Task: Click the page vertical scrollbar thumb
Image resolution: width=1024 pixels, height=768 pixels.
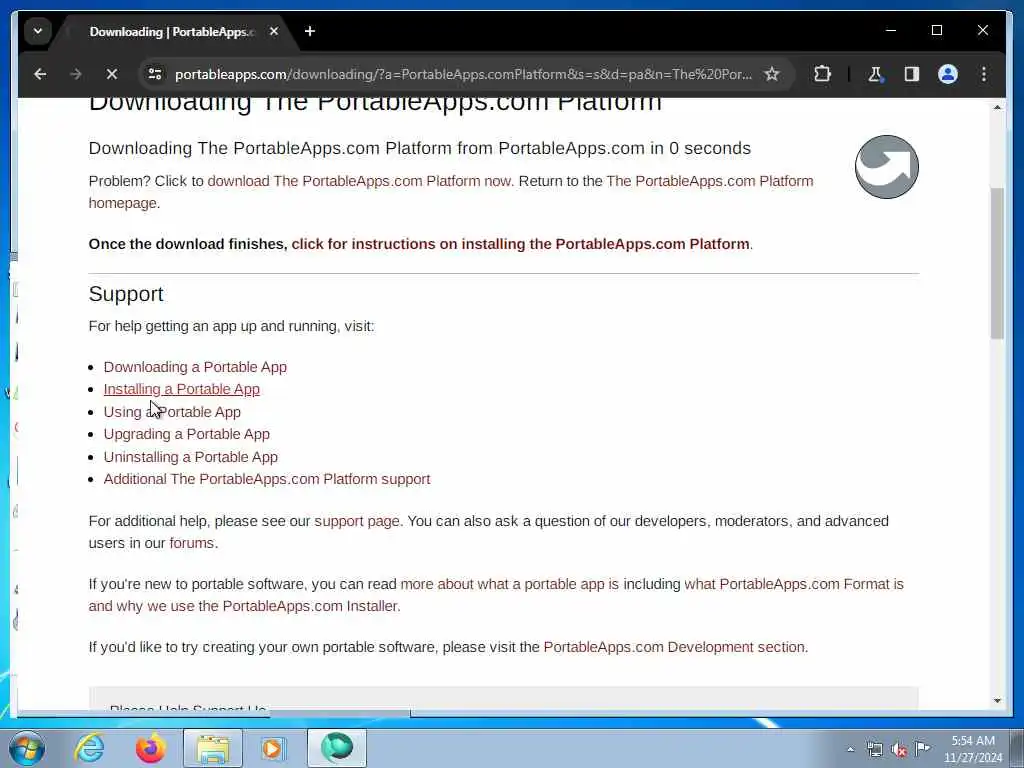Action: pos(997,263)
